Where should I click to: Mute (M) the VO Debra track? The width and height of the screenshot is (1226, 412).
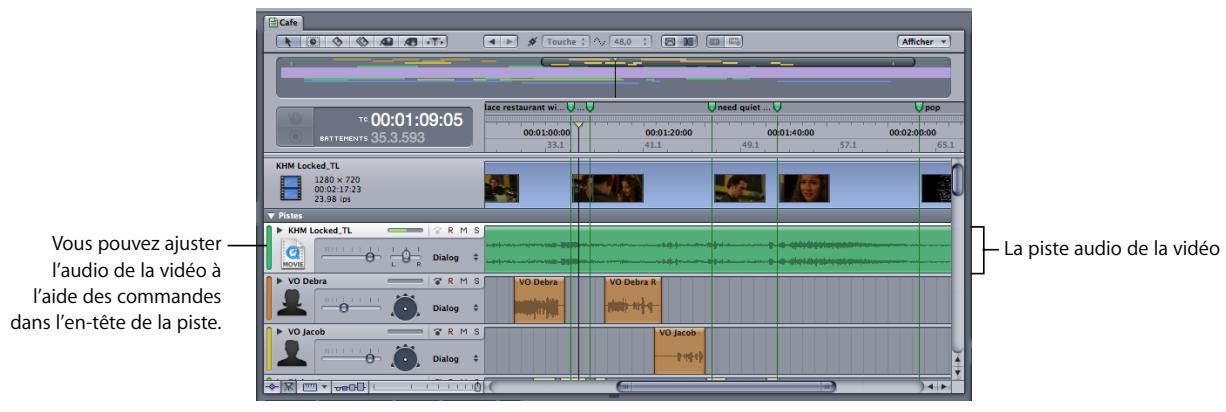tap(464, 282)
